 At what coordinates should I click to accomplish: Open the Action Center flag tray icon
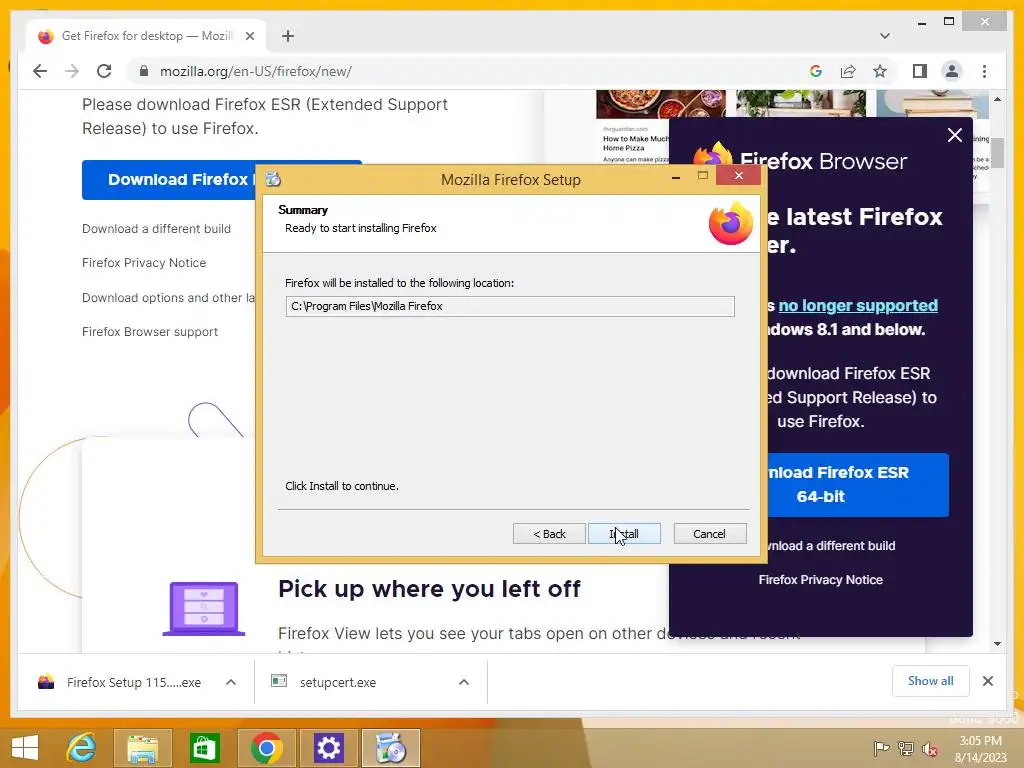(881, 748)
